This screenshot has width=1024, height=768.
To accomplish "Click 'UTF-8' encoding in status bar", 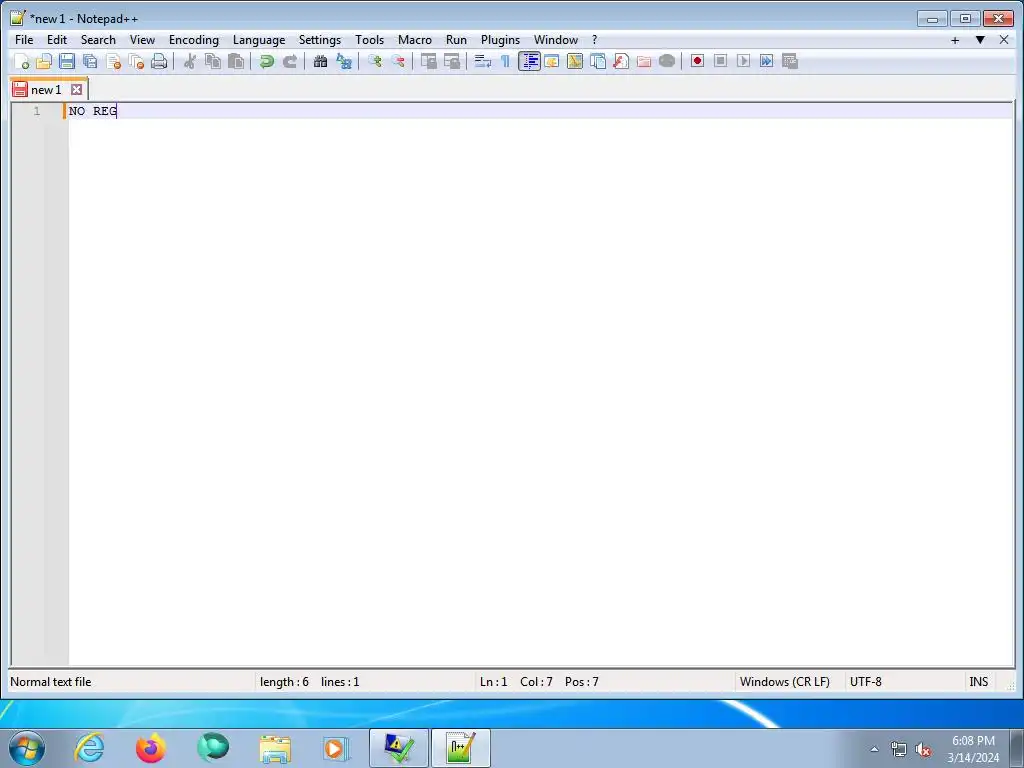I will tap(865, 682).
